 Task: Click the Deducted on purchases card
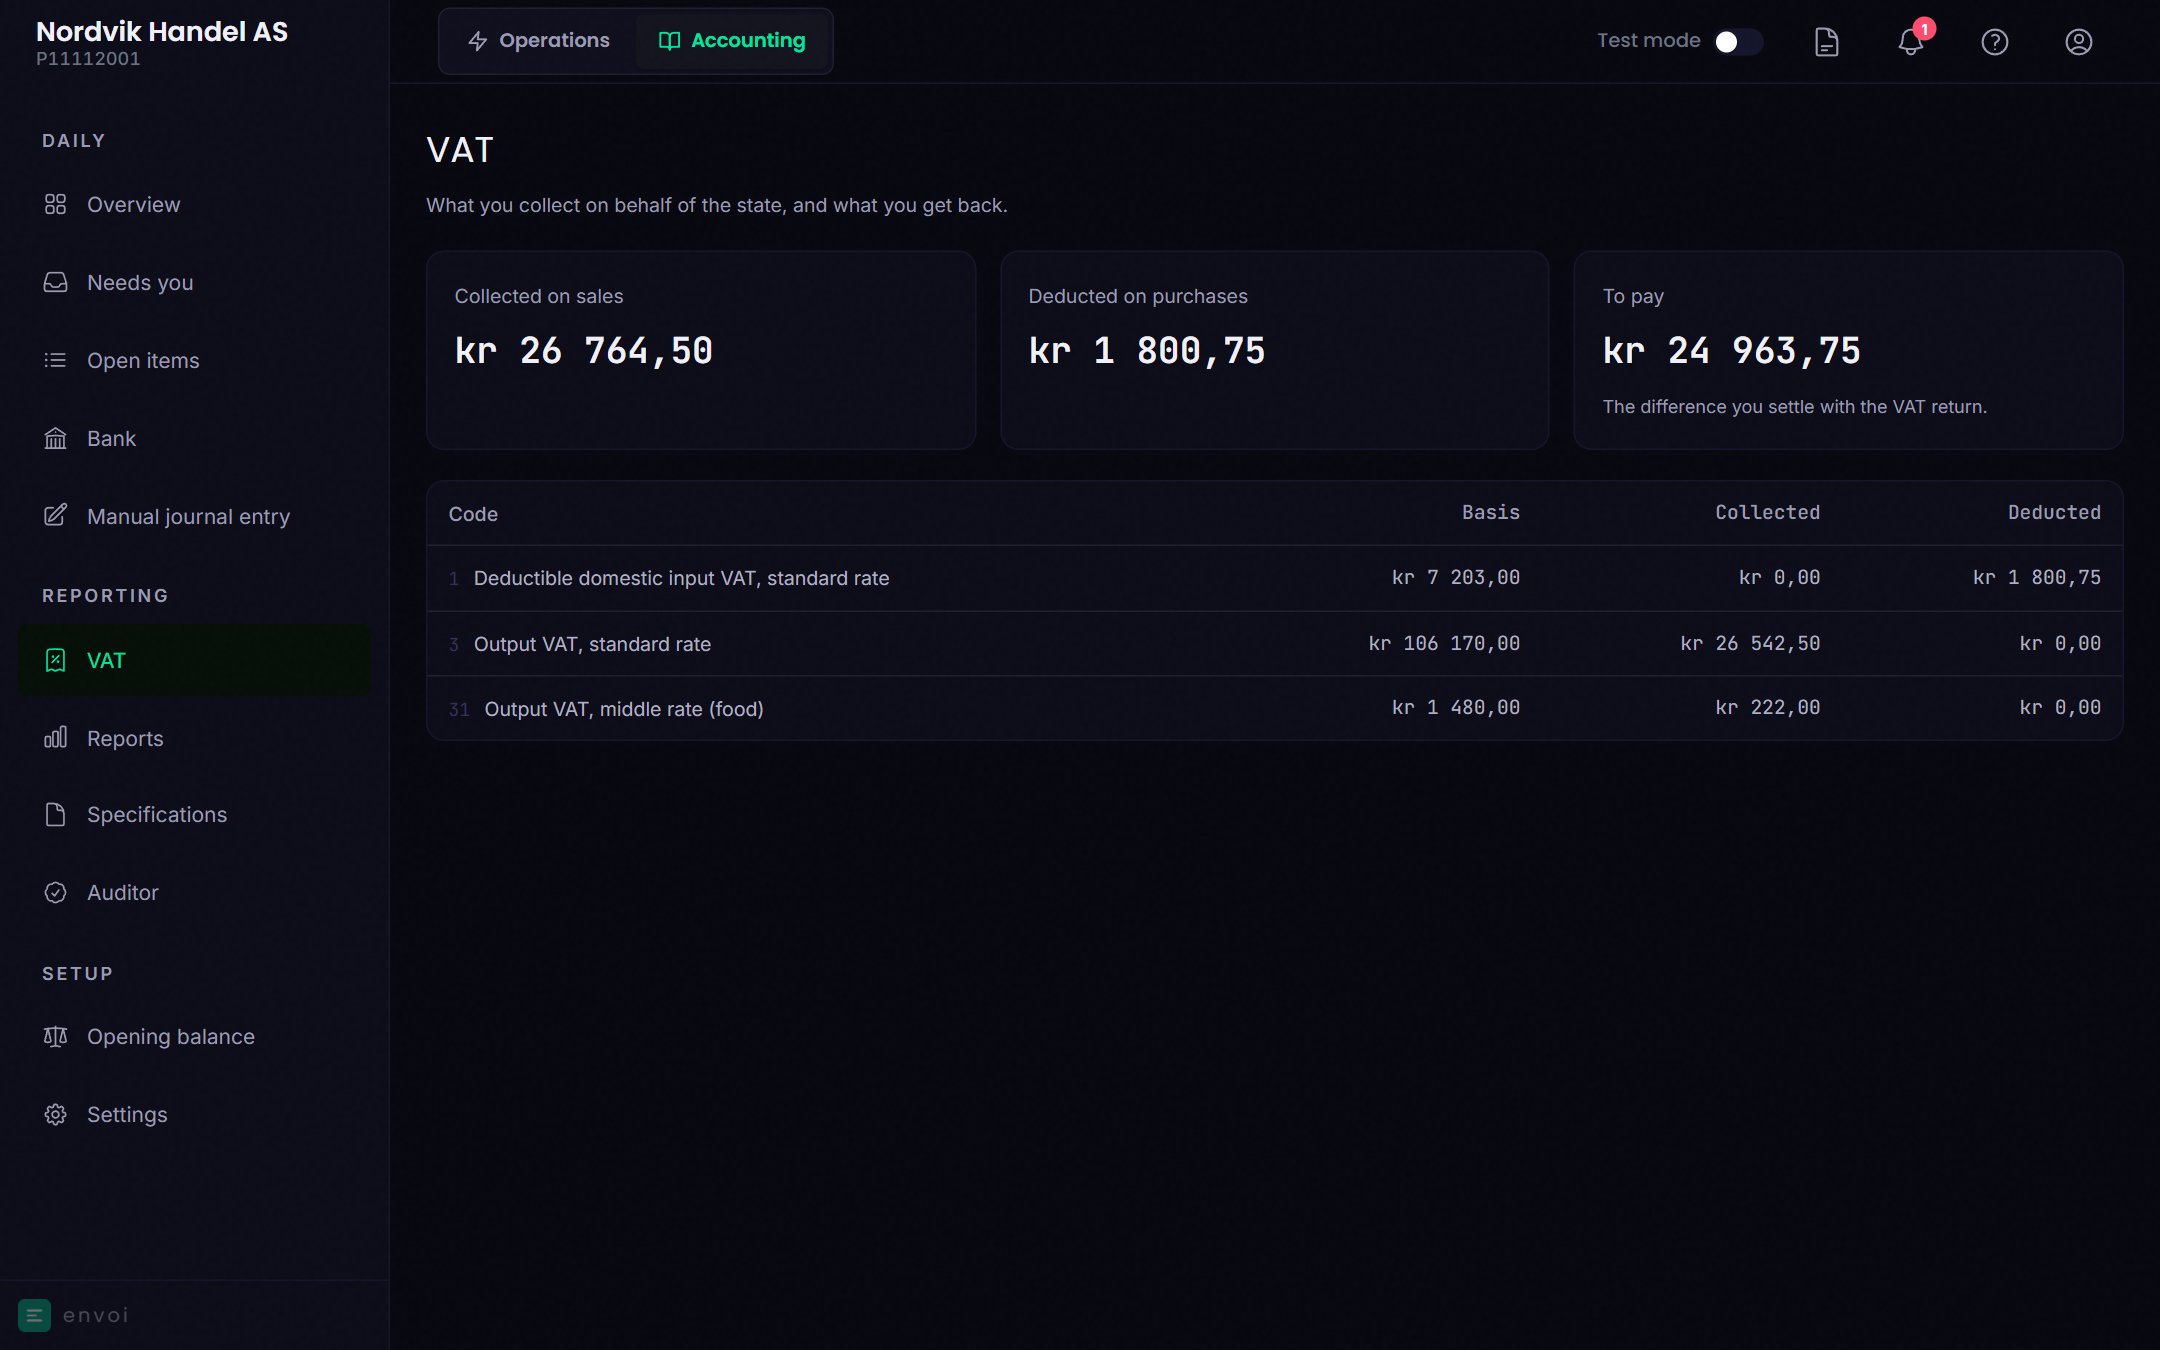coord(1275,350)
